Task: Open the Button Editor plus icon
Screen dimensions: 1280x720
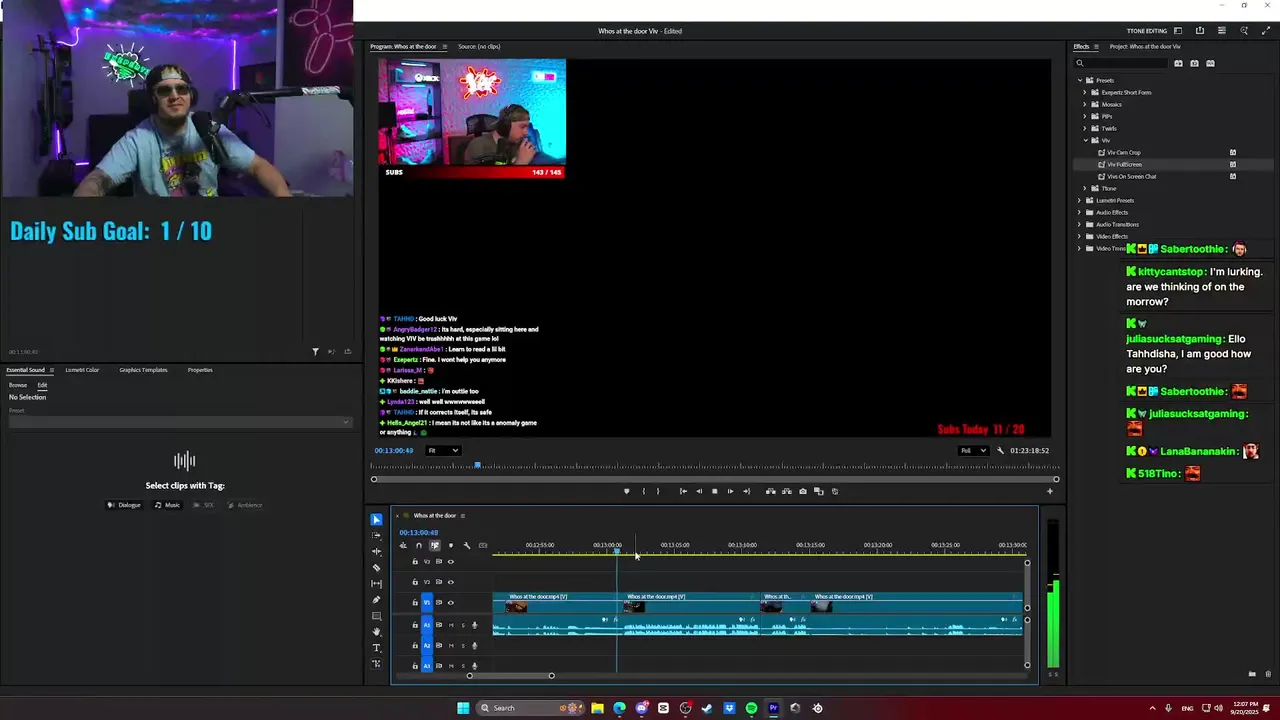Action: pyautogui.click(x=1049, y=491)
